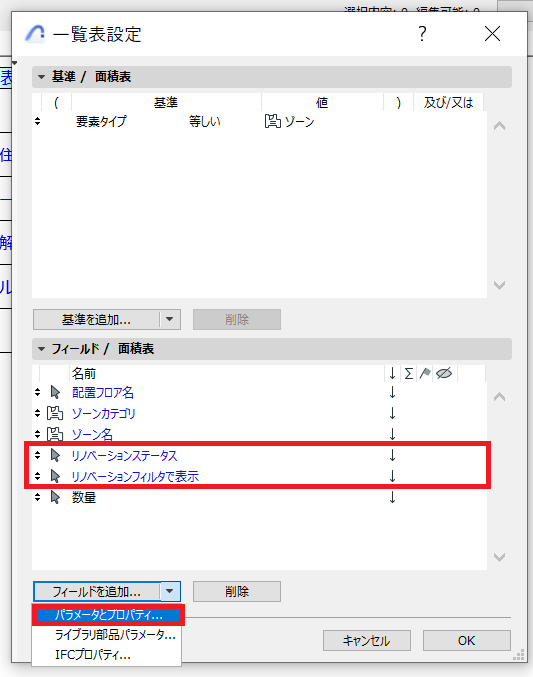Click the OK button
Image resolution: width=533 pixels, height=677 pixels.
(x=466, y=640)
